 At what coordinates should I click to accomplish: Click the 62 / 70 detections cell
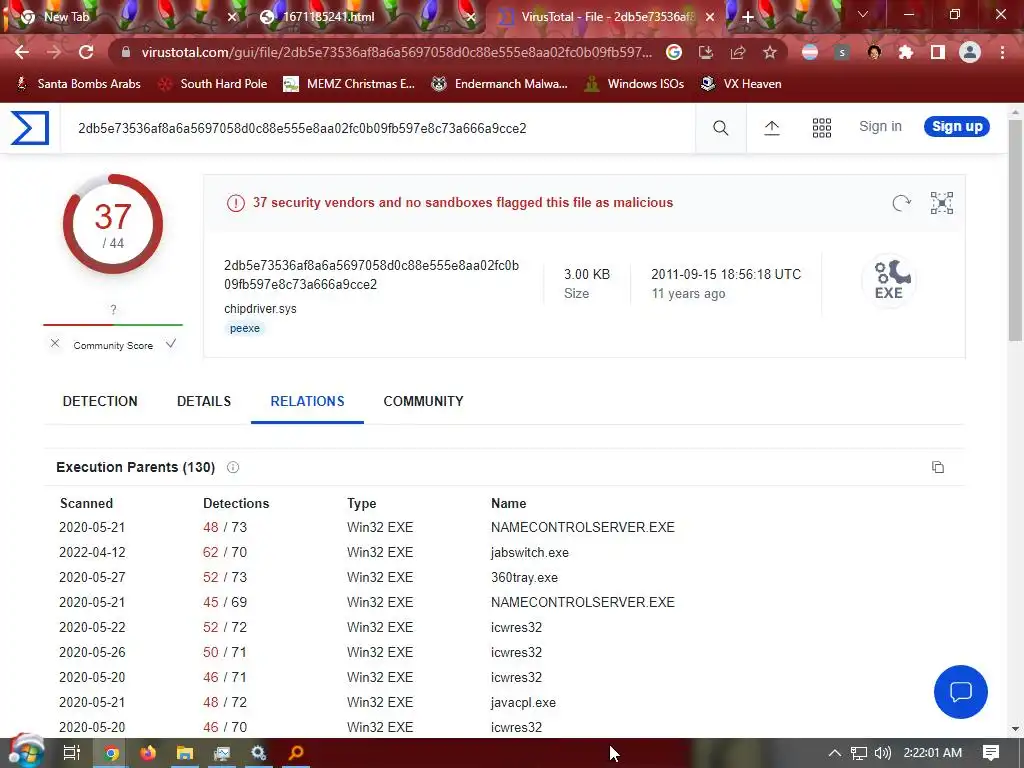225,552
